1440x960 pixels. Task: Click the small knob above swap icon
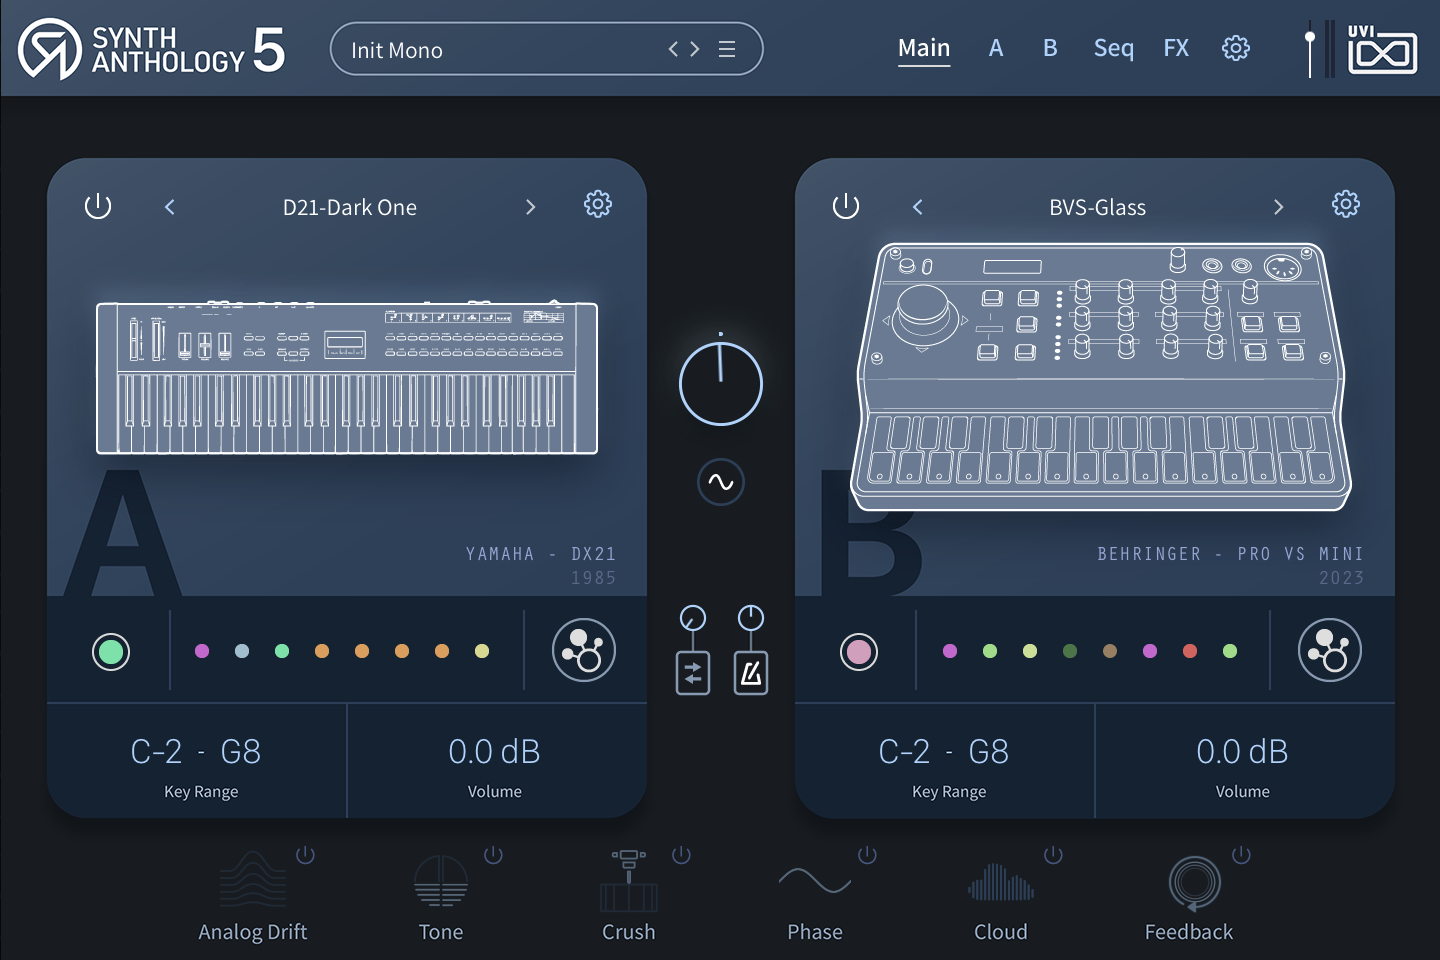tap(693, 618)
